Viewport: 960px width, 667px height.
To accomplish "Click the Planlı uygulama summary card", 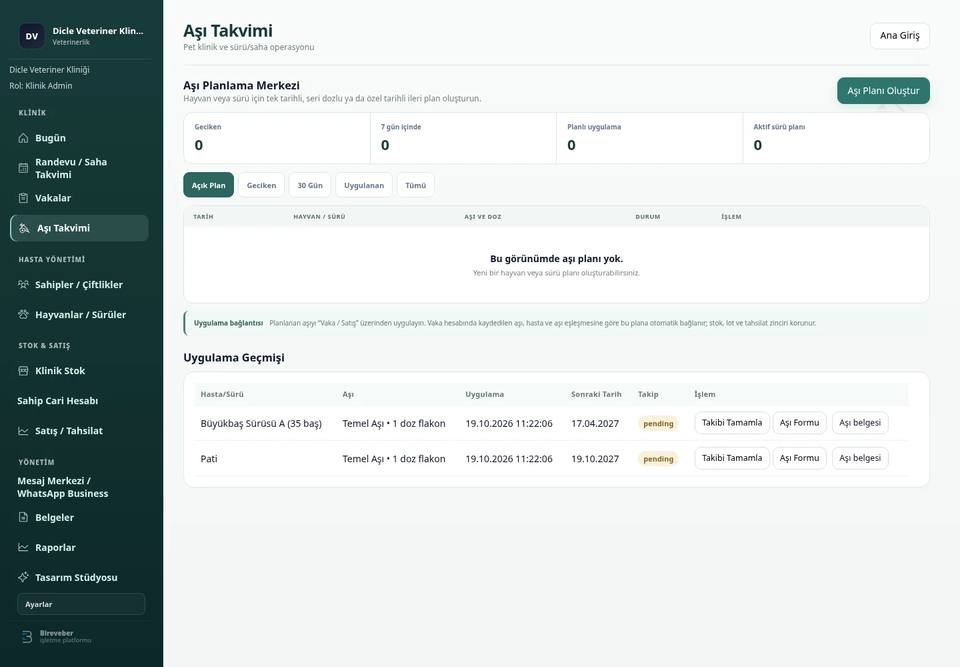I will click(650, 138).
